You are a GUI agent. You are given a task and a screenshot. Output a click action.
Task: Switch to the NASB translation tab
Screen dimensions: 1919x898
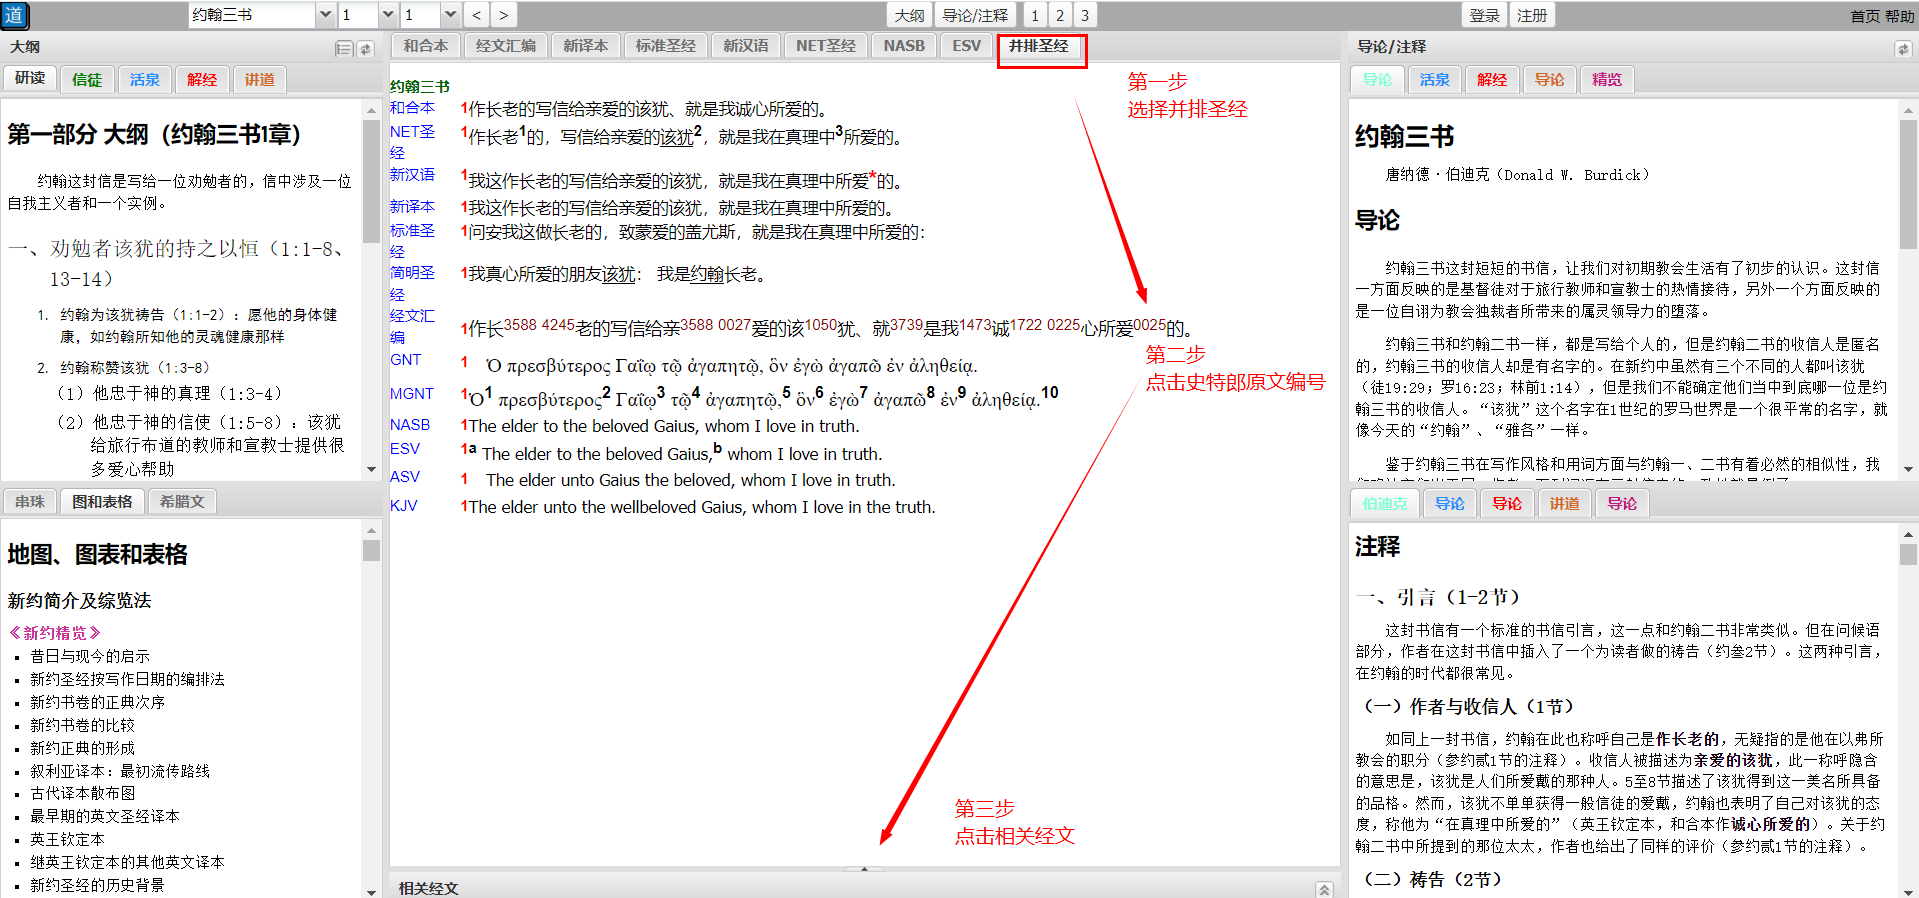[x=903, y=46]
